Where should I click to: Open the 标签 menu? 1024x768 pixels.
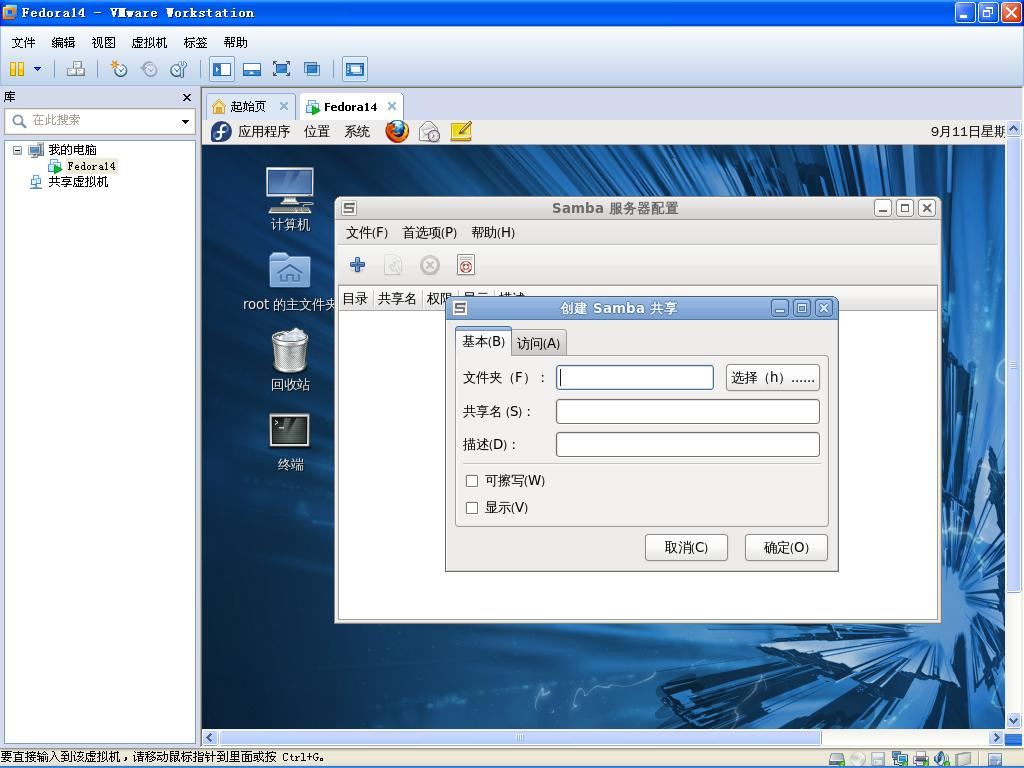(195, 42)
